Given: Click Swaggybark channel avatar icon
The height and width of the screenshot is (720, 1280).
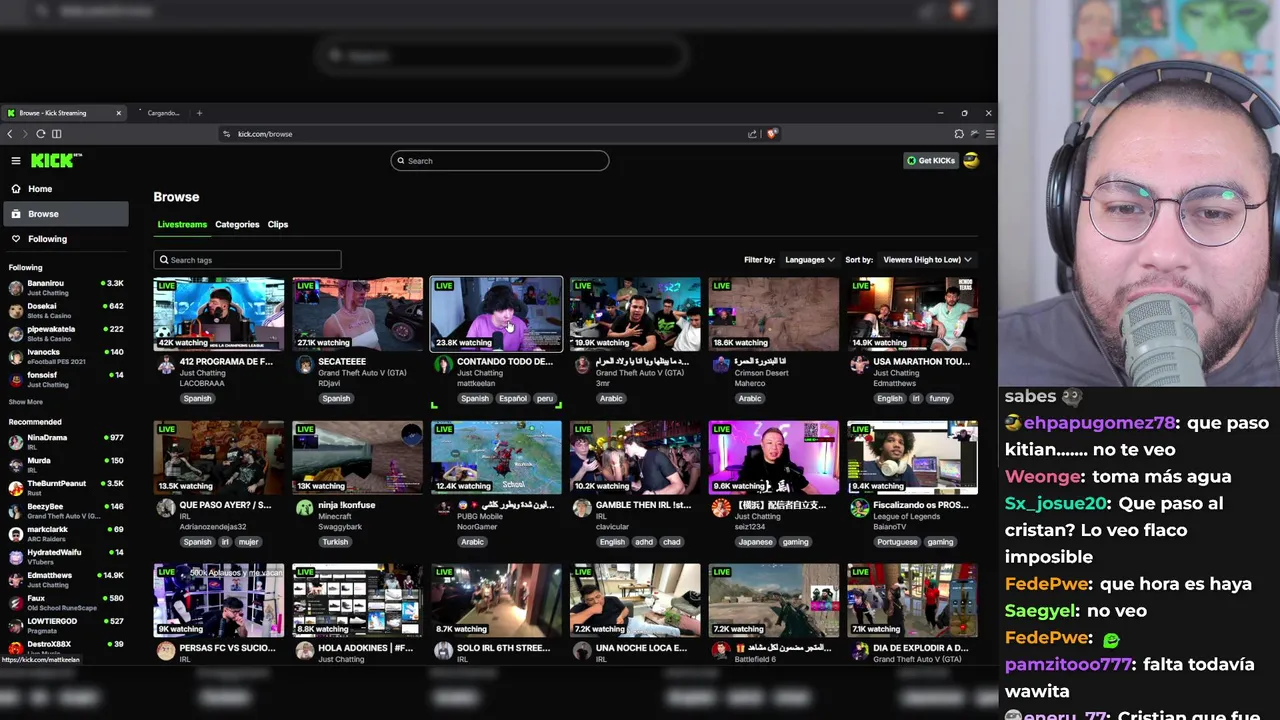Looking at the screenshot, I should [305, 508].
